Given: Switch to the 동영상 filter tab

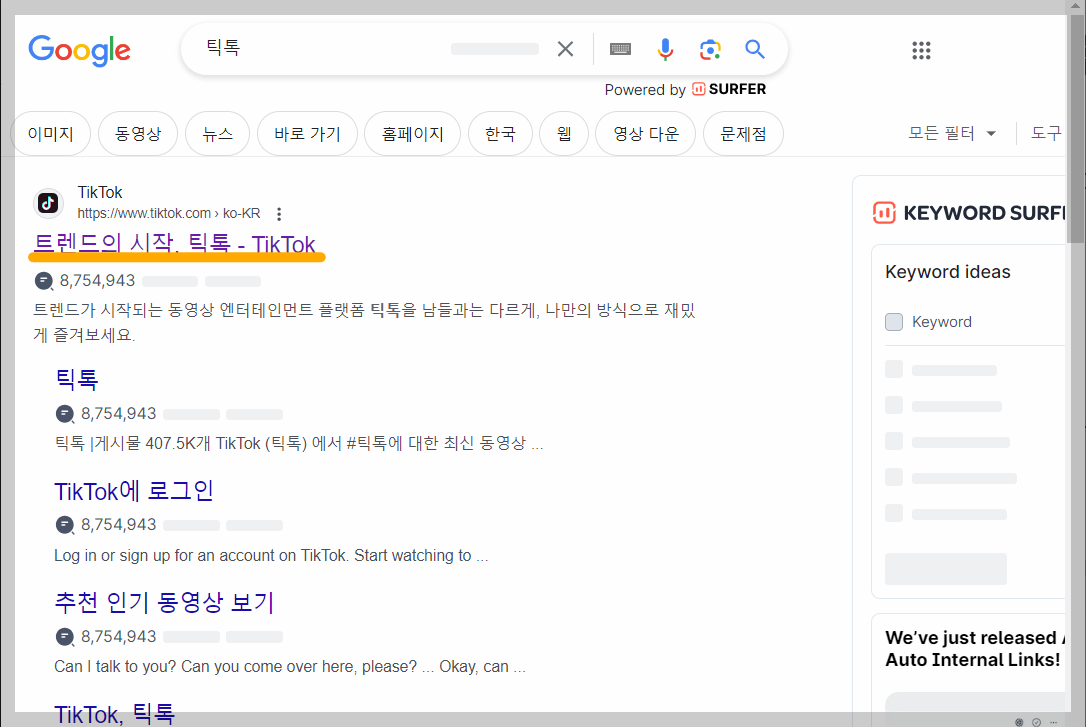Looking at the screenshot, I should [x=138, y=134].
